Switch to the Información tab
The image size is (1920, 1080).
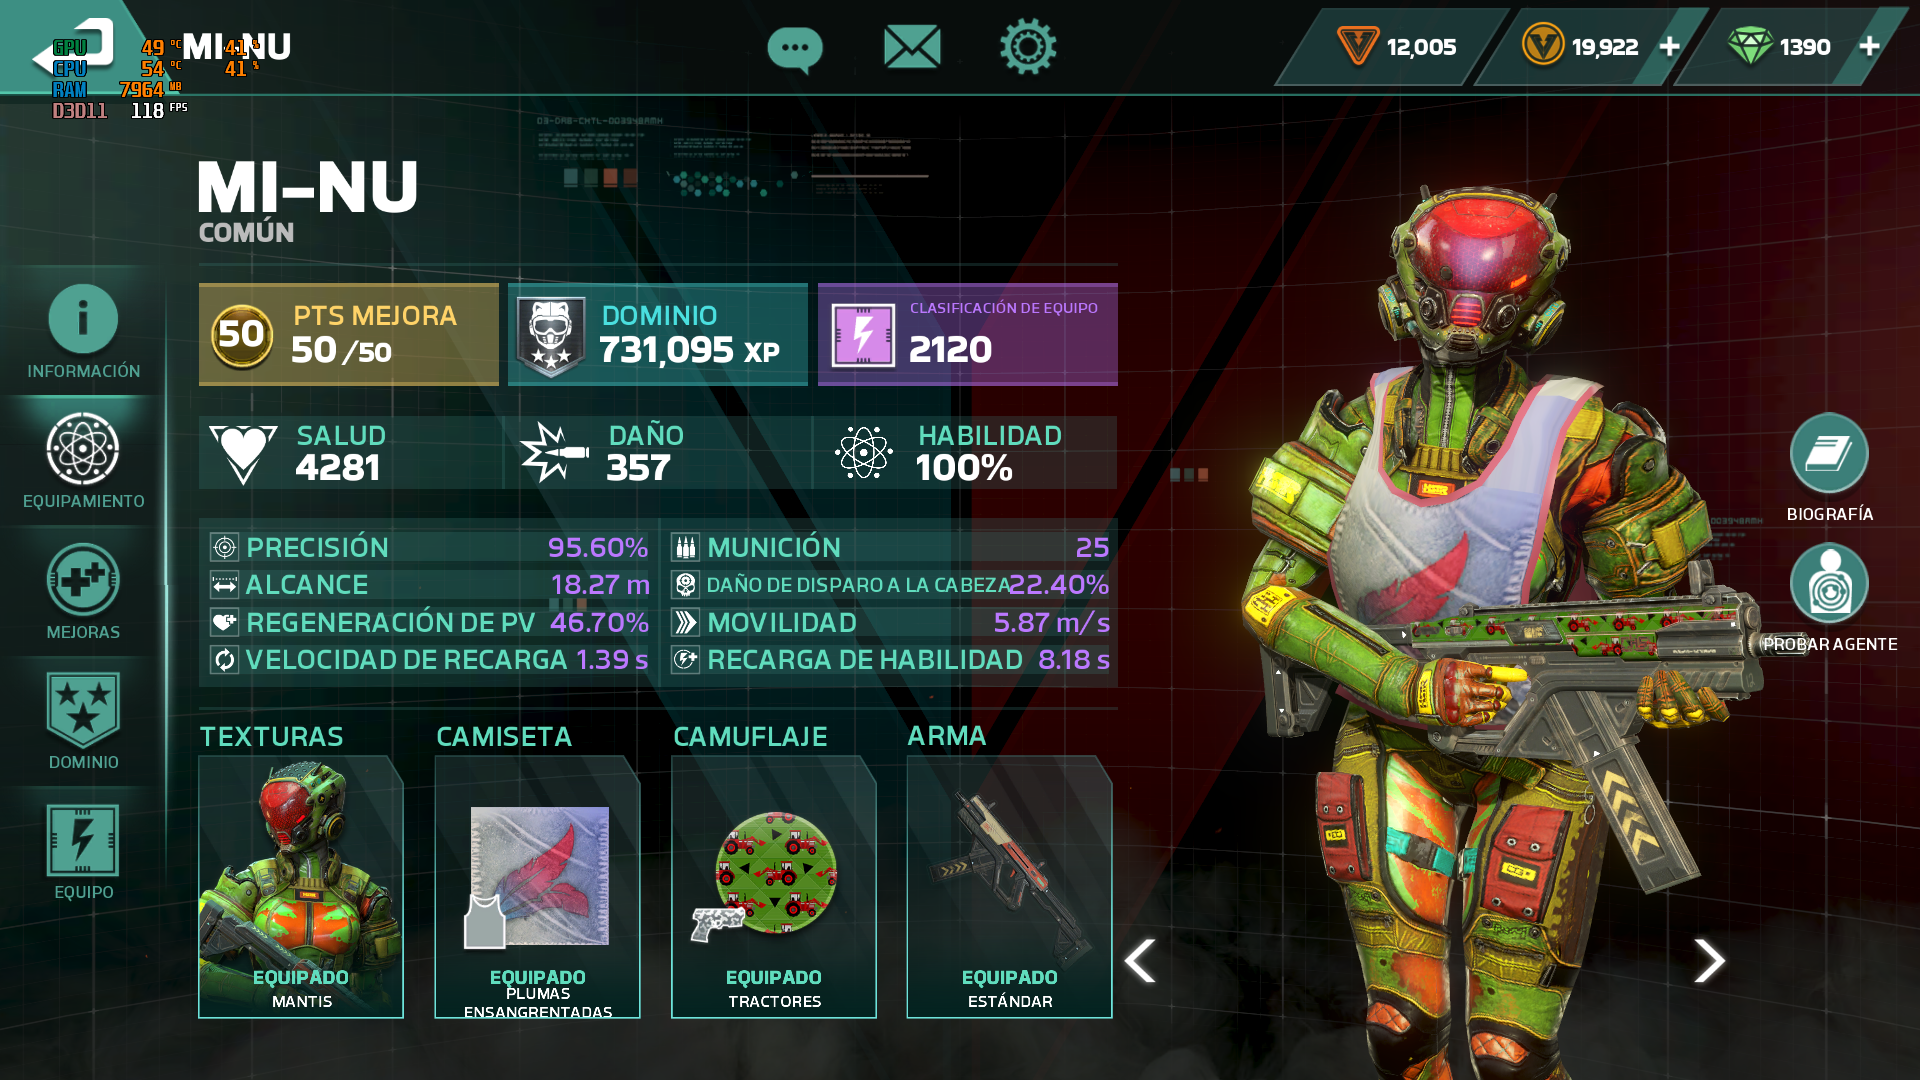pos(83,331)
